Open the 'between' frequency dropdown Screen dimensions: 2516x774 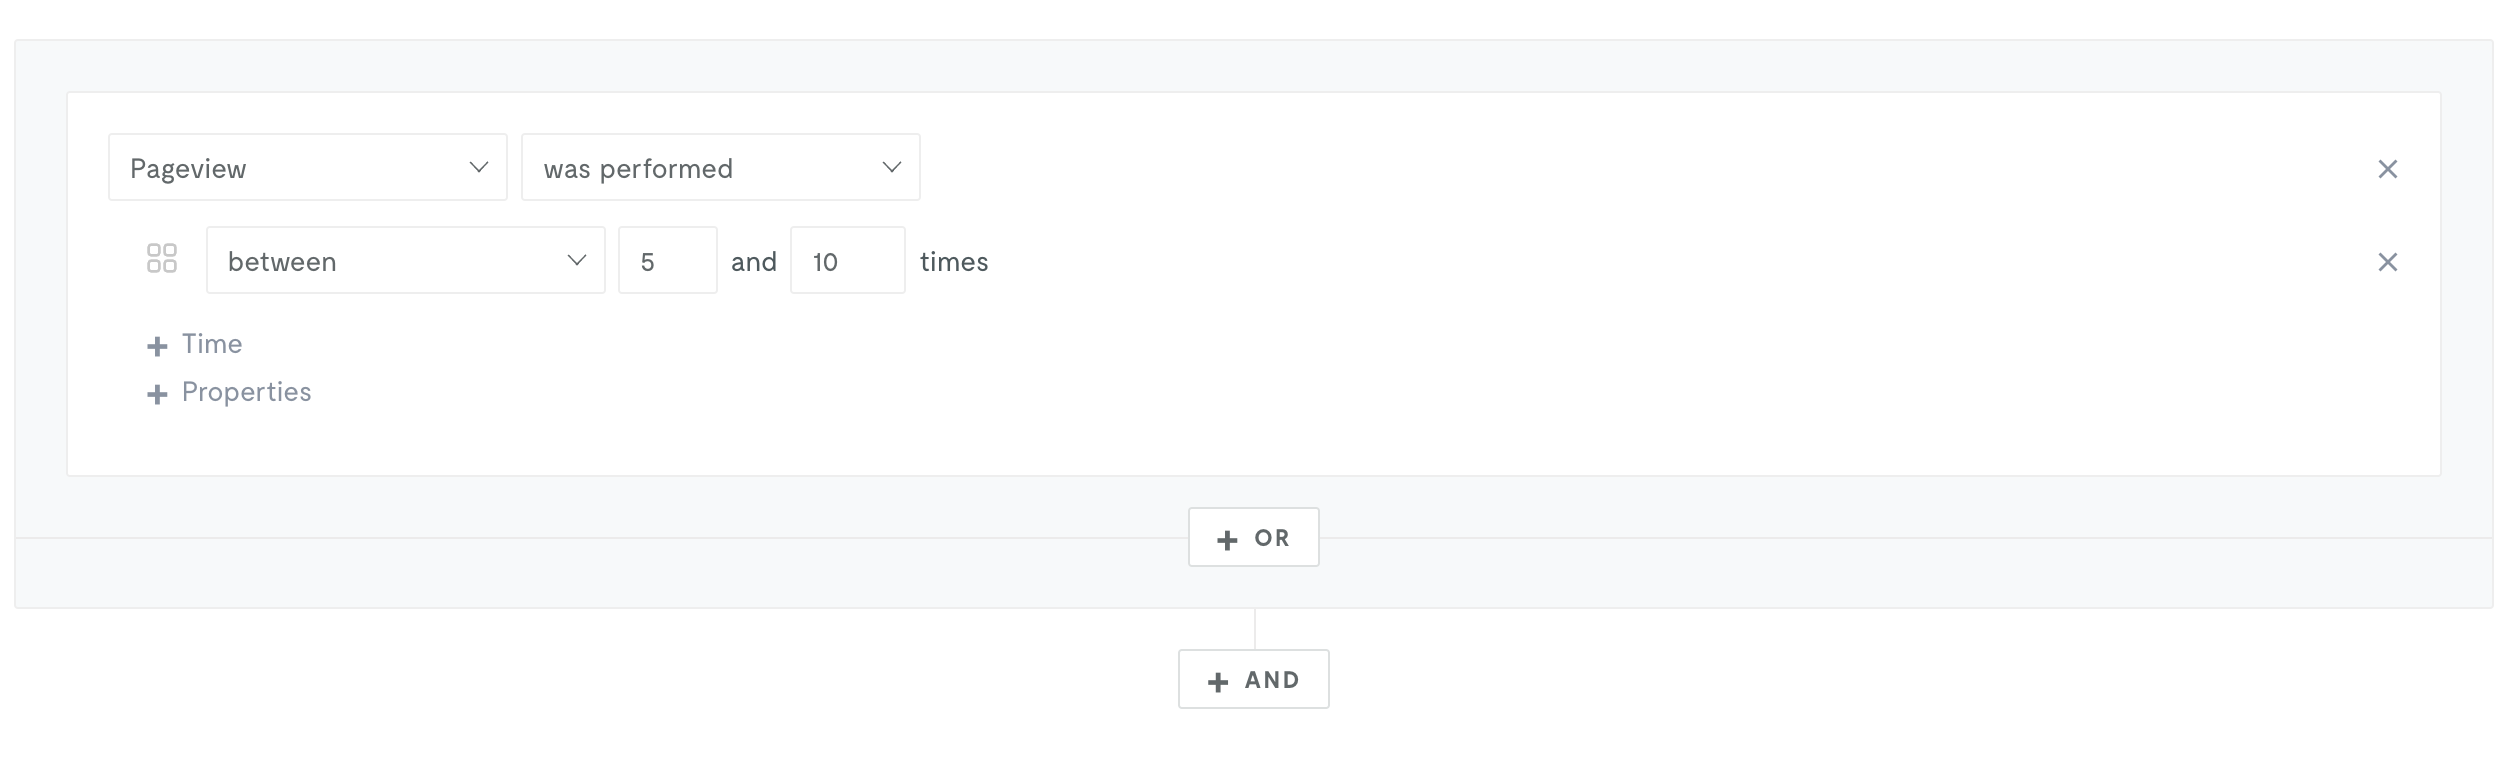pos(406,260)
